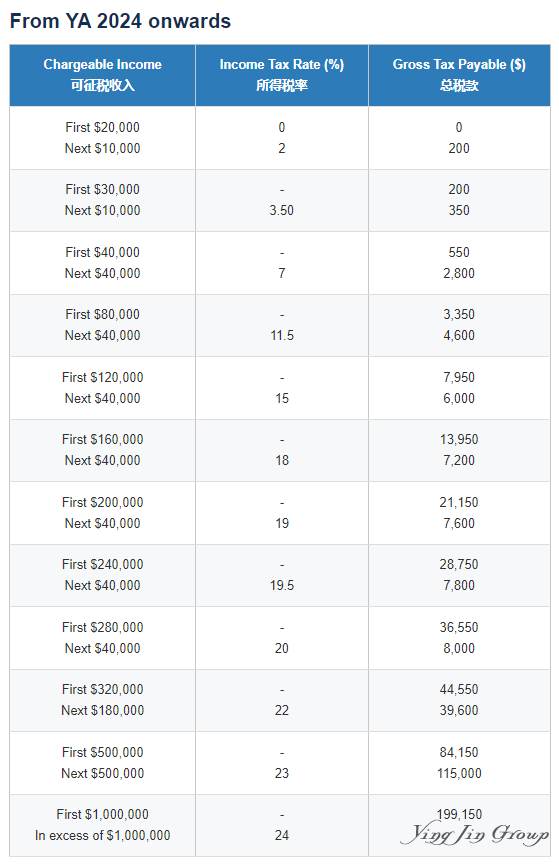Select the 'First $280,000' row label
559x865 pixels.
[x=103, y=628]
